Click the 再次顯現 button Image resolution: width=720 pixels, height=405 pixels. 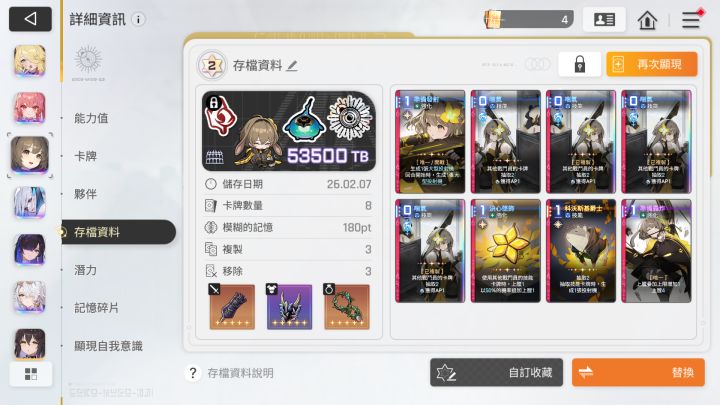(652, 64)
